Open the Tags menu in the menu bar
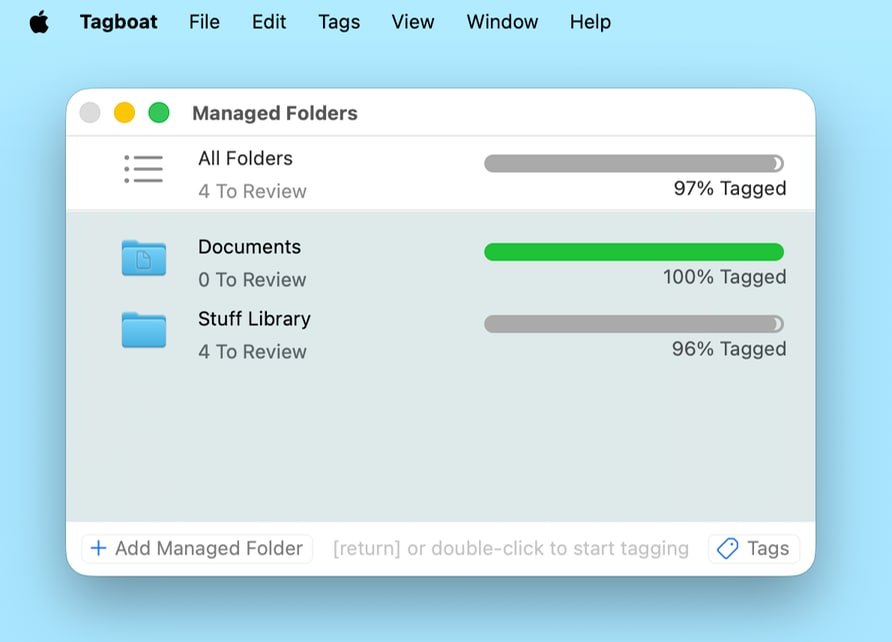 pyautogui.click(x=338, y=22)
